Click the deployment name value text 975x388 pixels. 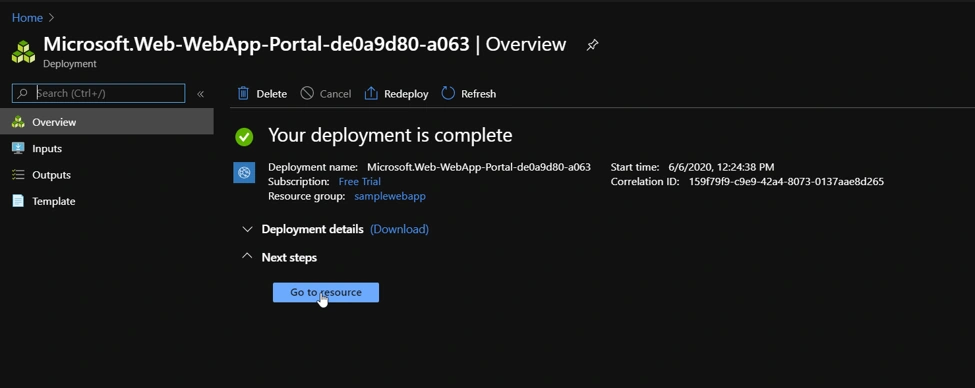point(479,167)
